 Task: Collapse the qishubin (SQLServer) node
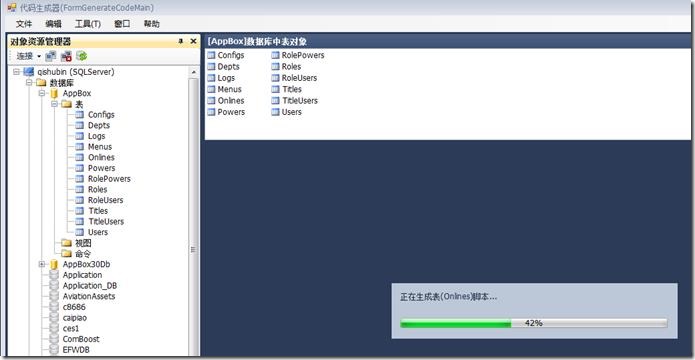(x=16, y=72)
